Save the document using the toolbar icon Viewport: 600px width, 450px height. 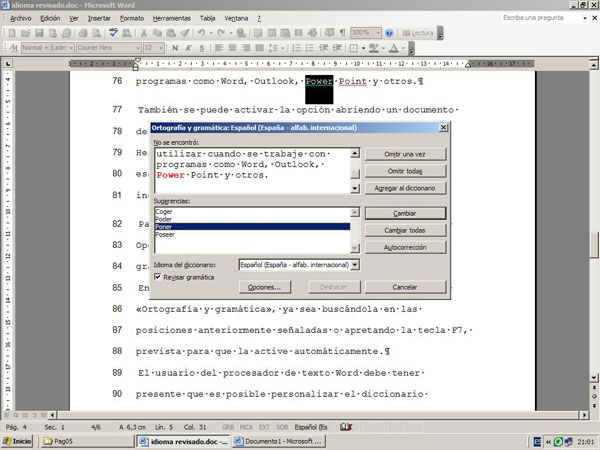point(39,33)
